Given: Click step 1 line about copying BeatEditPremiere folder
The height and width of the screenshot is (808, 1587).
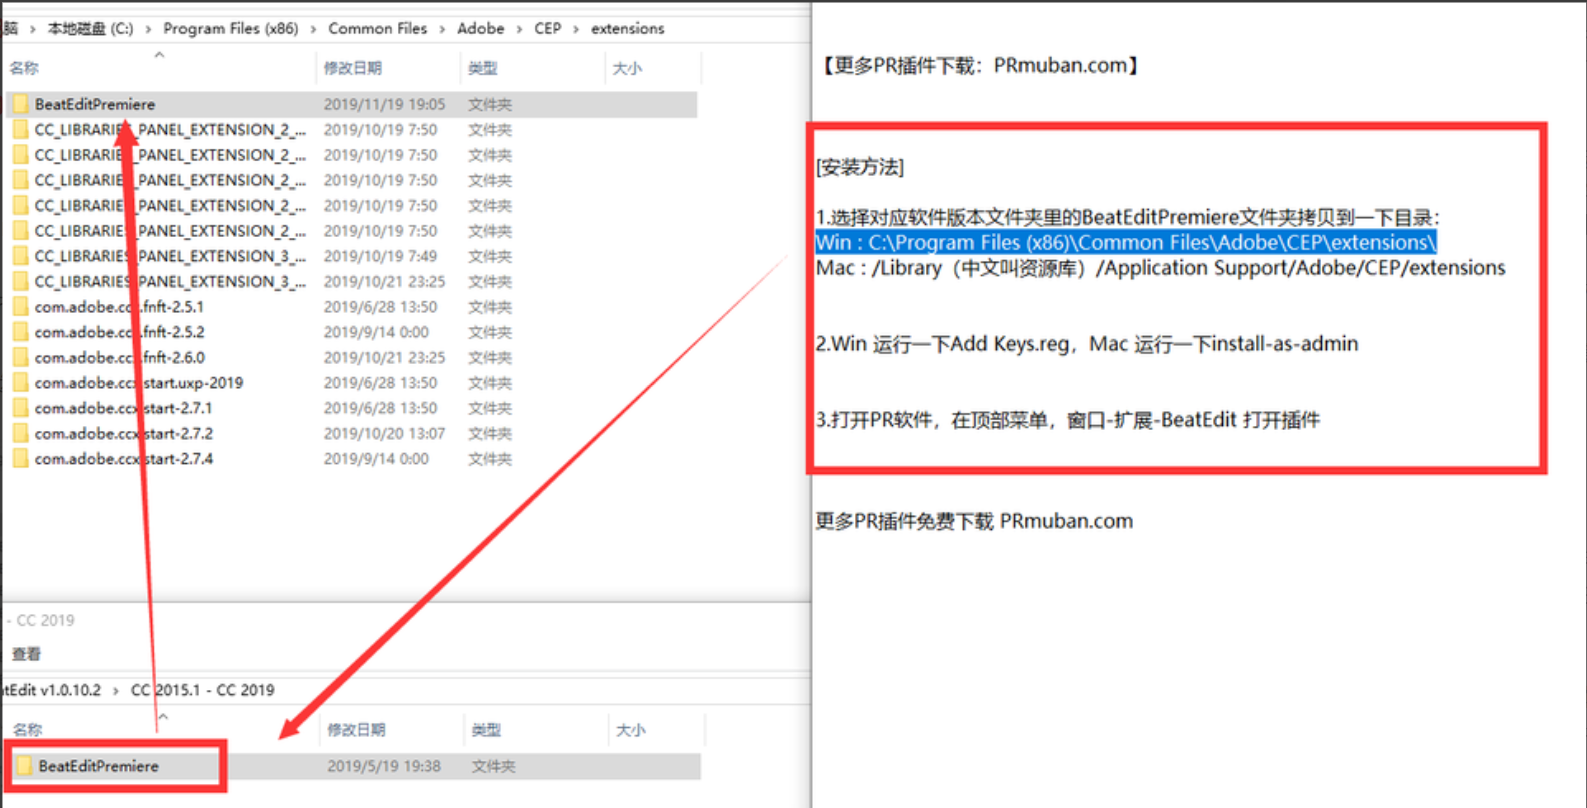Looking at the screenshot, I should coord(1128,217).
